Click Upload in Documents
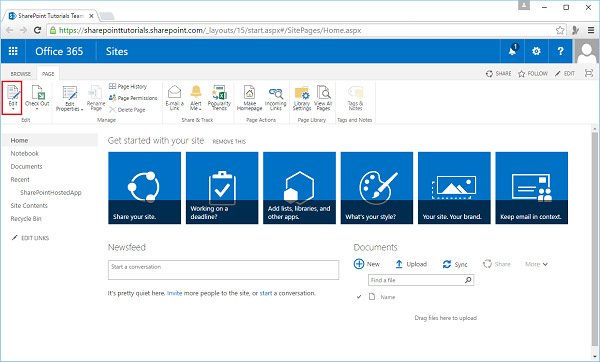 pyautogui.click(x=411, y=264)
